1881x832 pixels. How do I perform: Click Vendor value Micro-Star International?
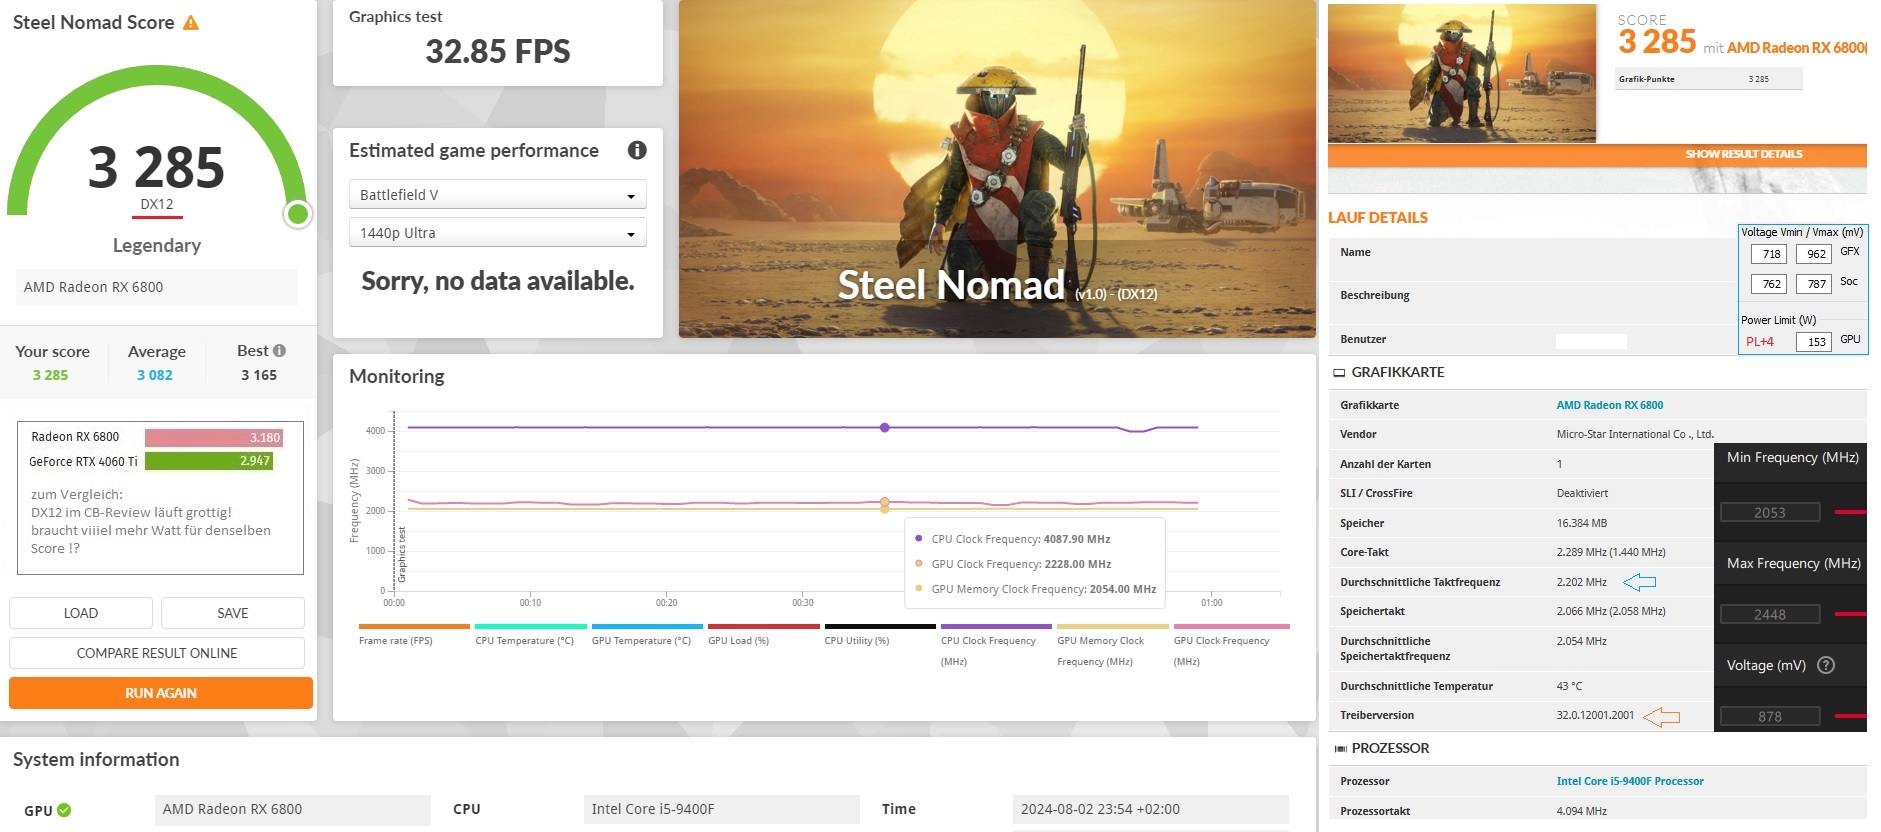pos(1635,434)
